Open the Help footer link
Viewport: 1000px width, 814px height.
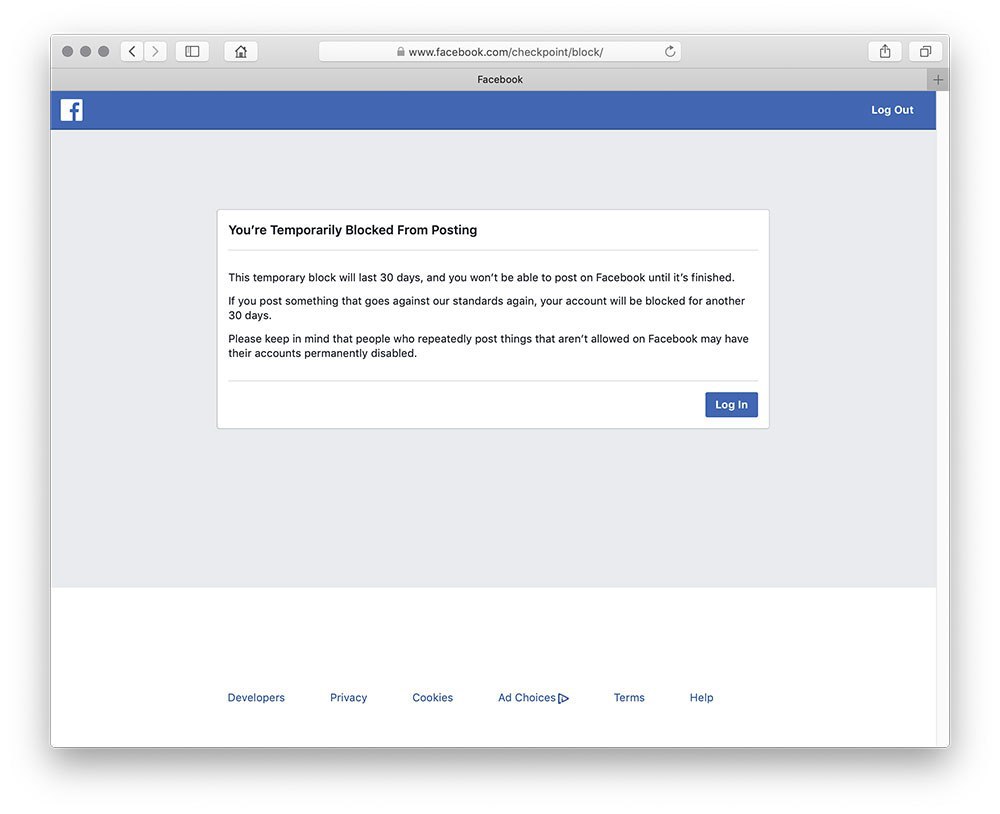click(x=701, y=697)
